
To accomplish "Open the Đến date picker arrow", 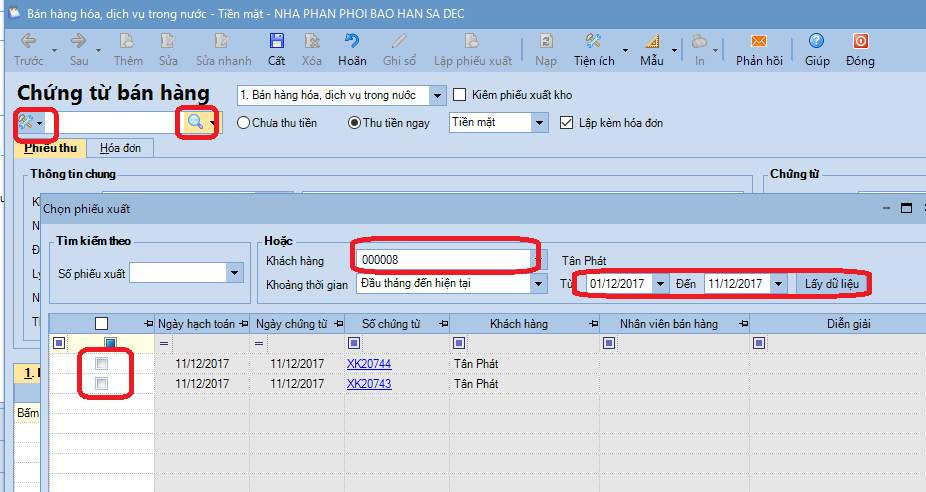I will [778, 284].
